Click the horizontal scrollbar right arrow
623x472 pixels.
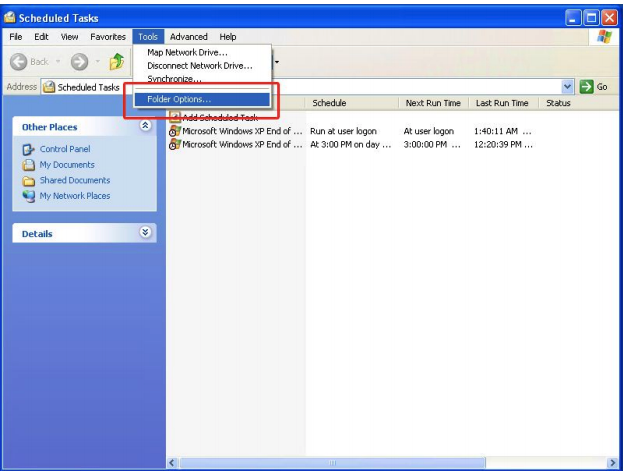[612, 463]
